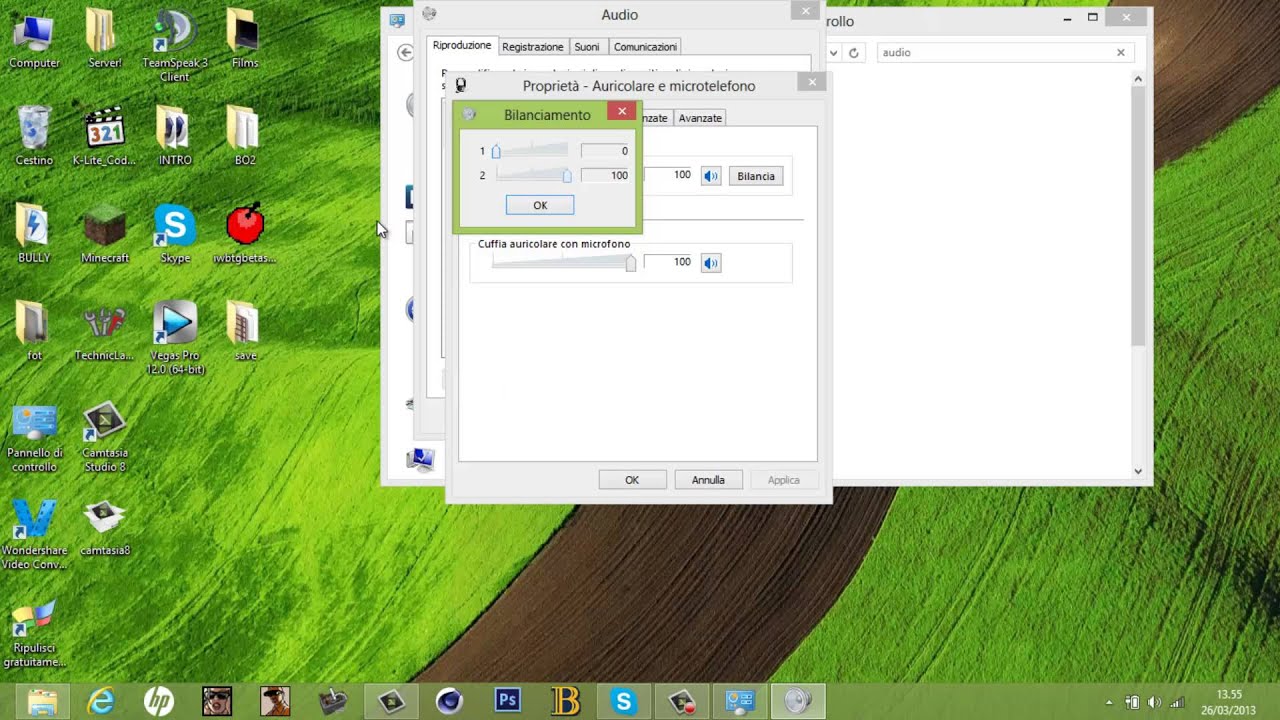Open the iwbtgbetas apple icon

[x=244, y=234]
